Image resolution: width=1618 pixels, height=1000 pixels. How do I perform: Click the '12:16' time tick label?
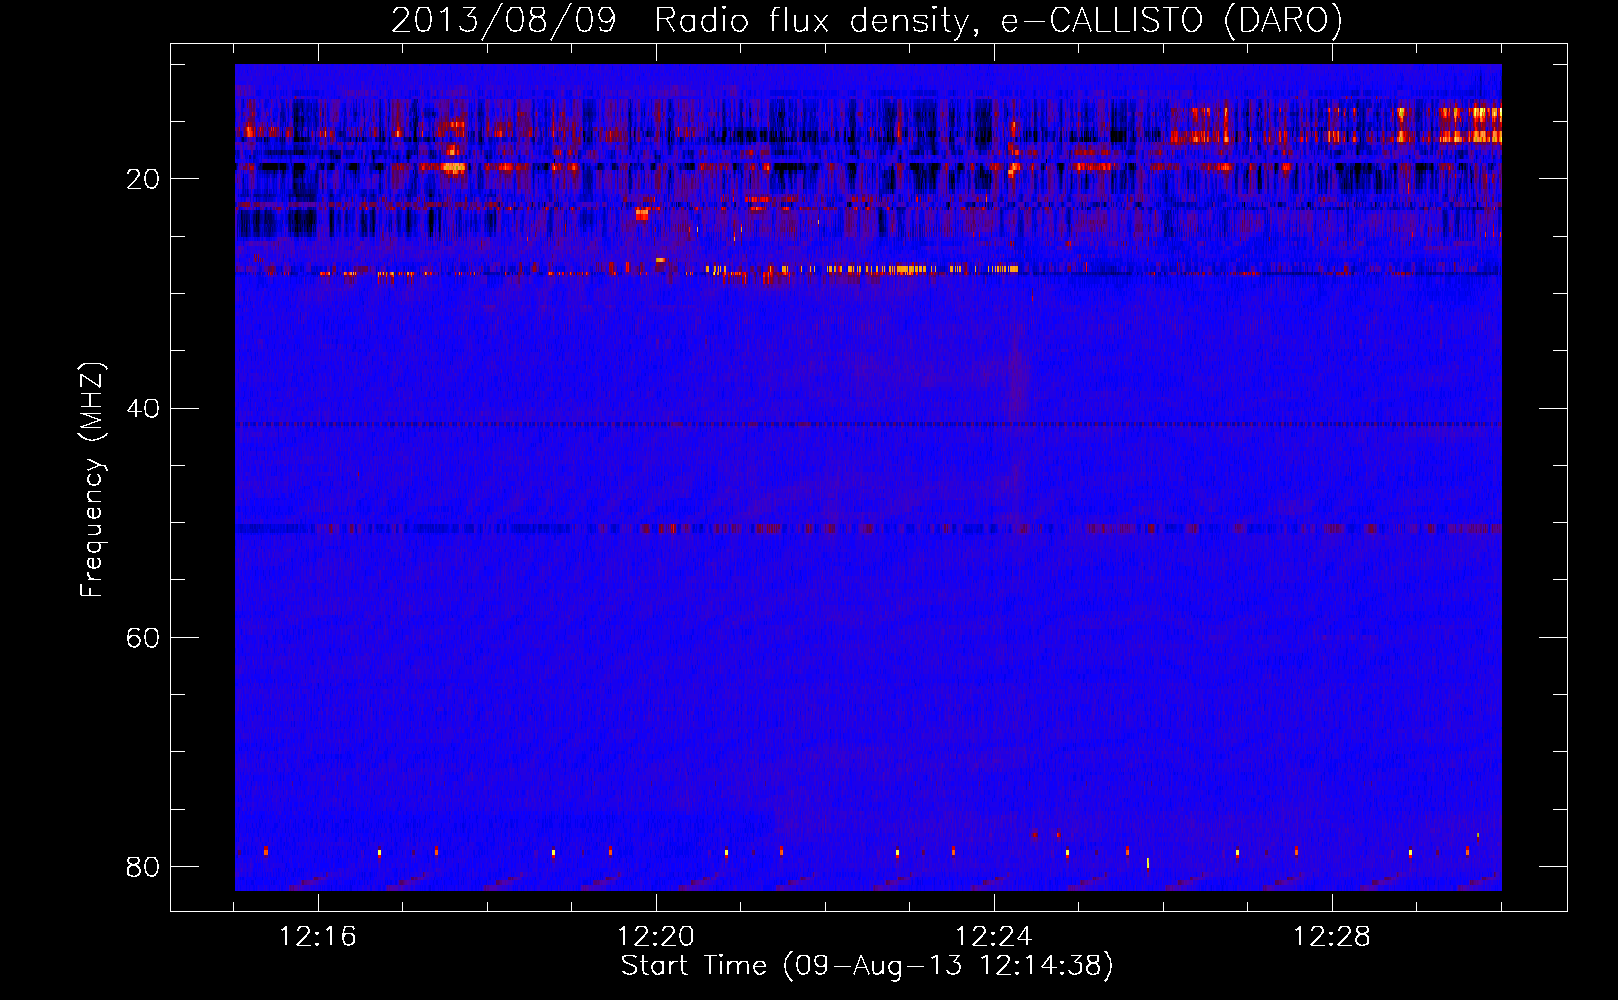pyautogui.click(x=318, y=937)
